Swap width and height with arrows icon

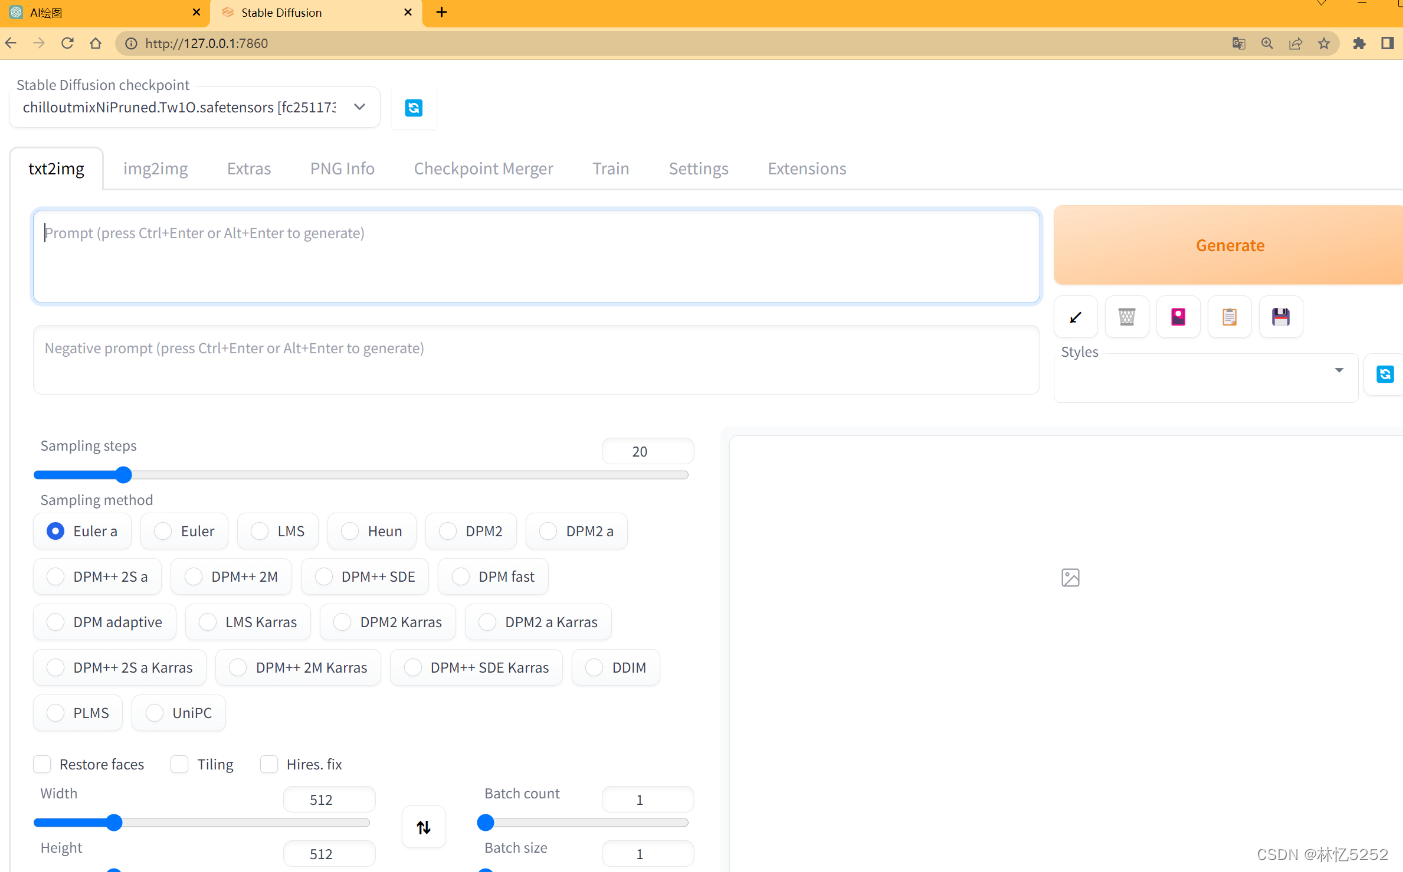(424, 827)
